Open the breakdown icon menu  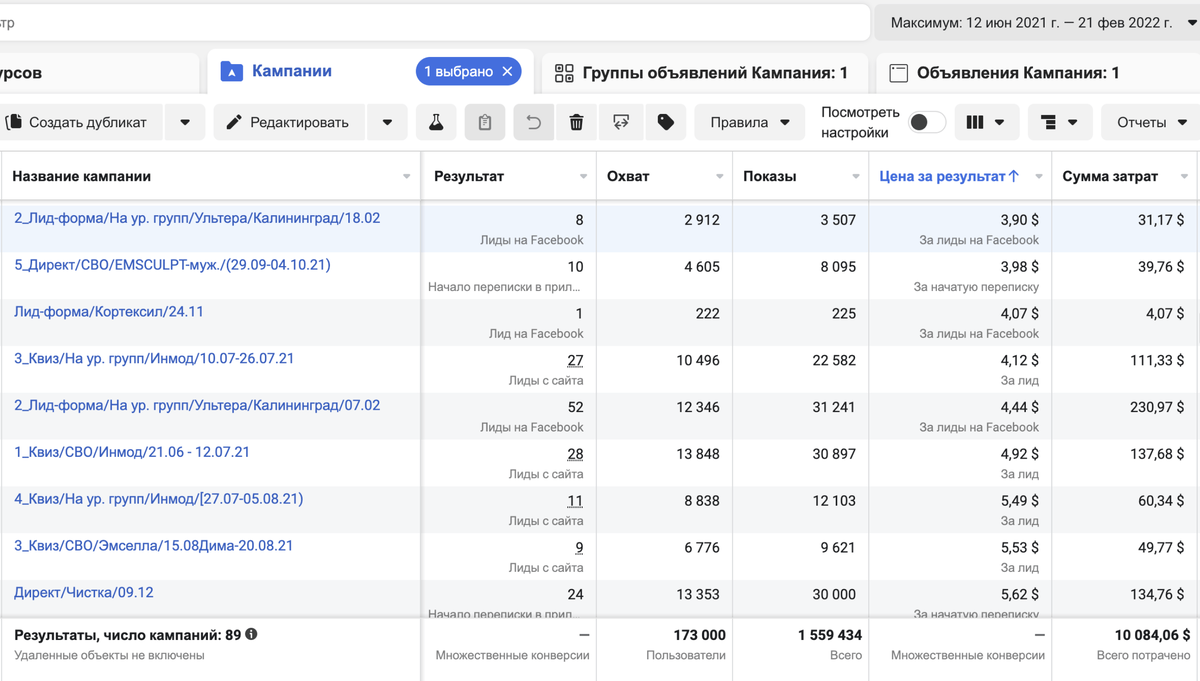point(1059,122)
